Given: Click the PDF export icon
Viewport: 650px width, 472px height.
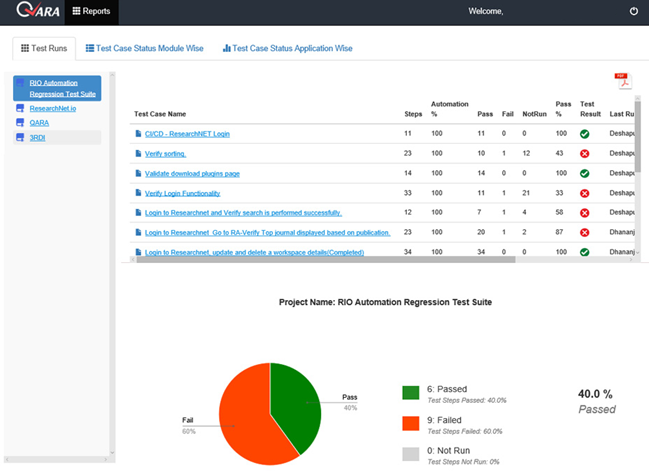Looking at the screenshot, I should pos(622,82).
